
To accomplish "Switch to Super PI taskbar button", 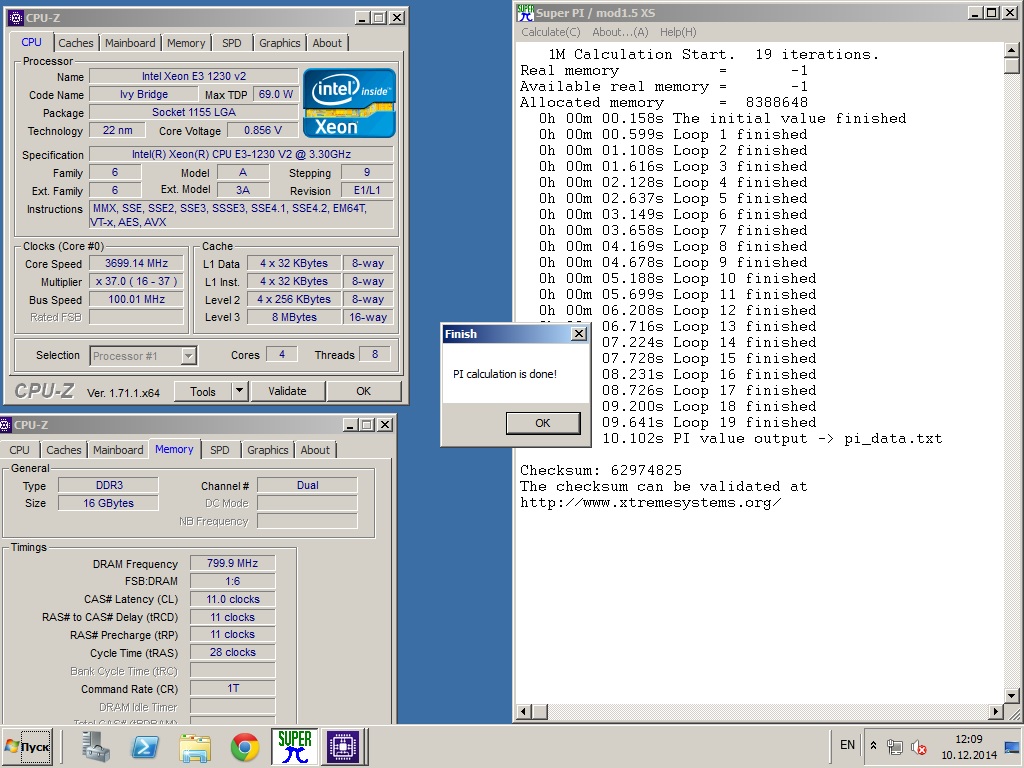I will click(294, 746).
